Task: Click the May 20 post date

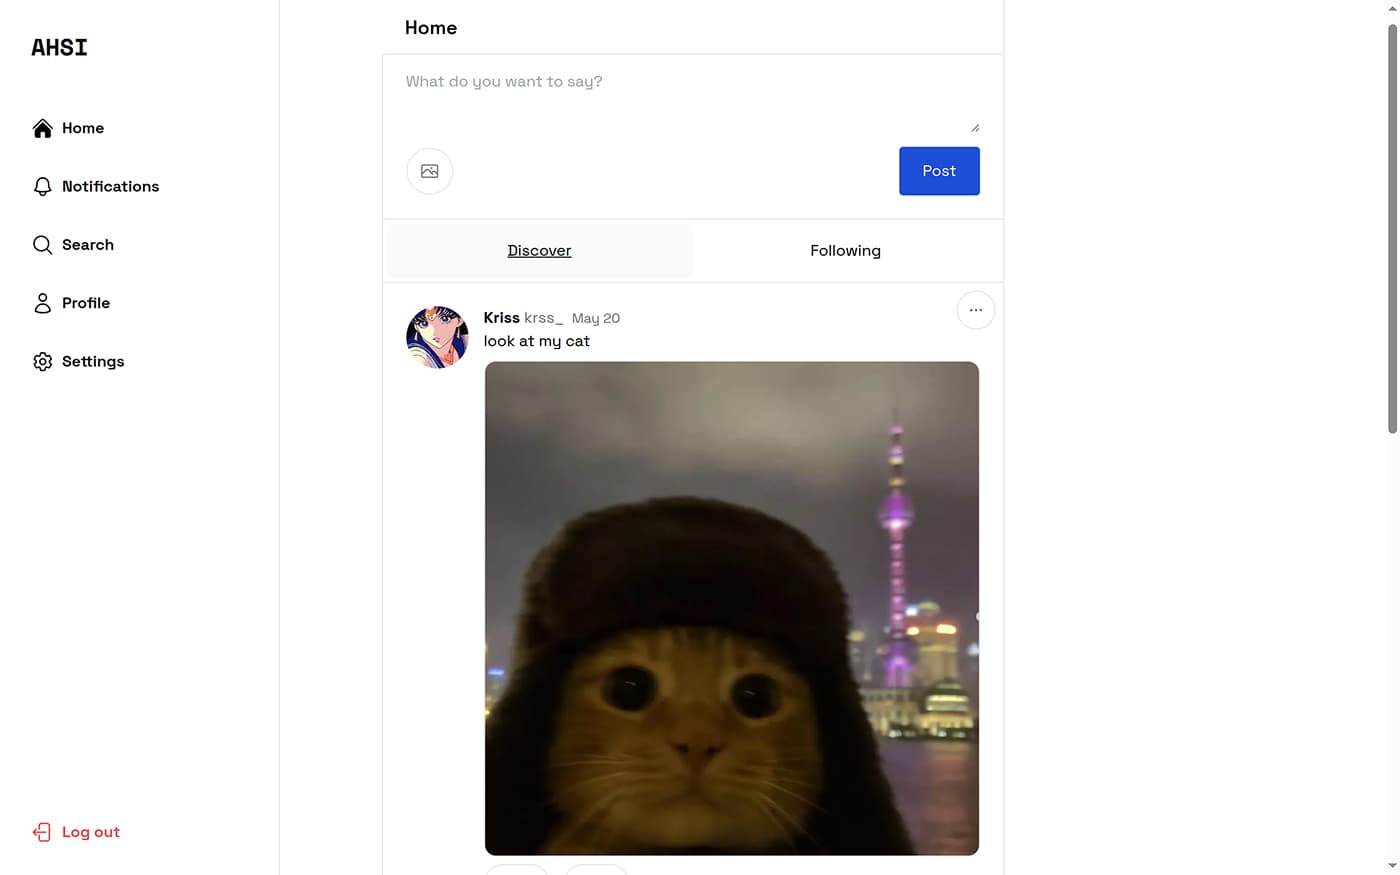Action: tap(596, 318)
